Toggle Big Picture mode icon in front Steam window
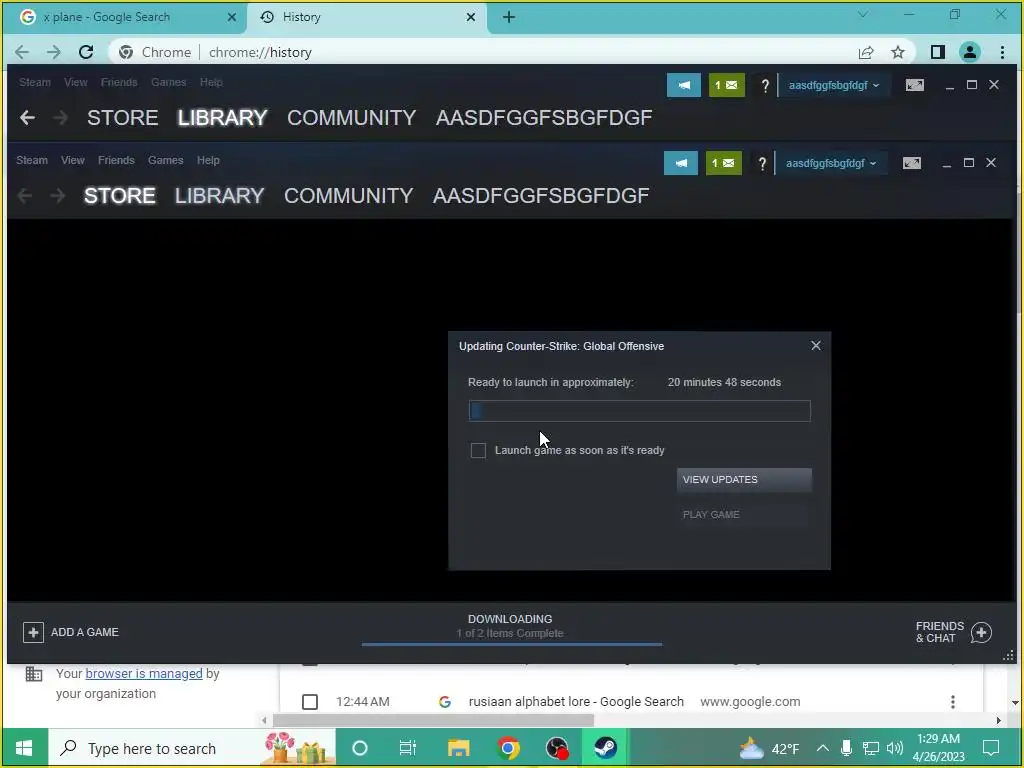1024x768 pixels. pos(912,163)
